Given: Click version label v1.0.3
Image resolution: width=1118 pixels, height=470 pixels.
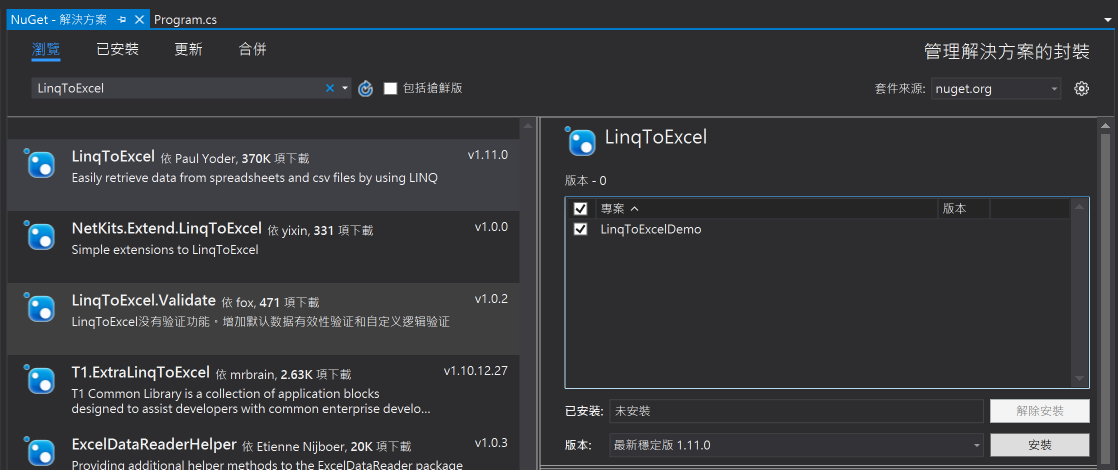Looking at the screenshot, I should click(491, 442).
